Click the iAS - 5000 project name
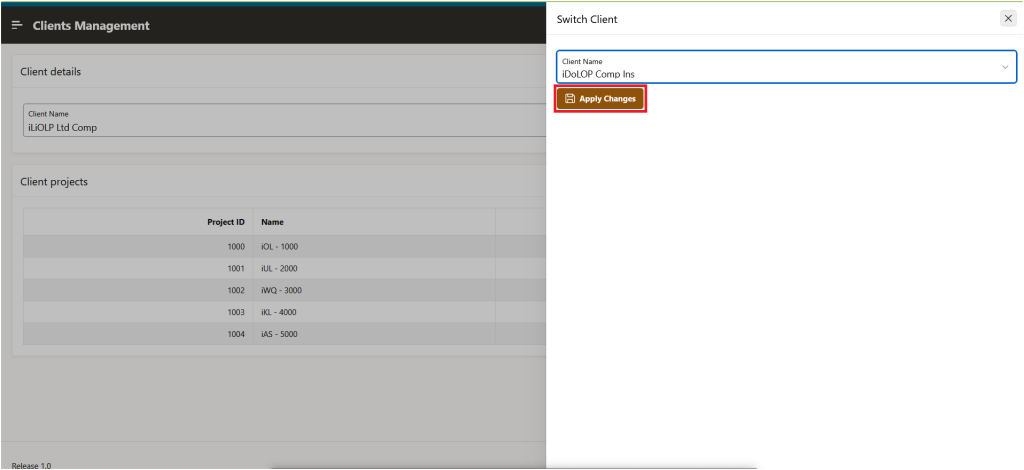 pyautogui.click(x=280, y=334)
